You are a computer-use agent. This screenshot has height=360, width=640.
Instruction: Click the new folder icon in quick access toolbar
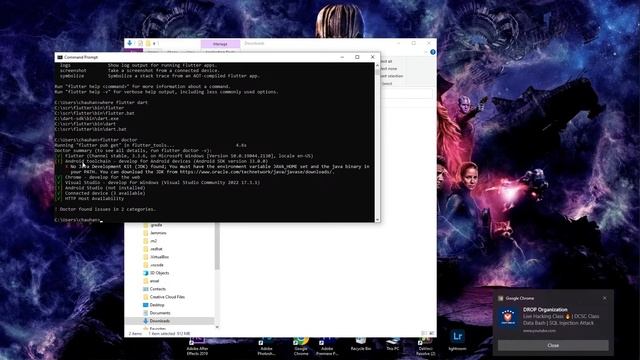148,43
